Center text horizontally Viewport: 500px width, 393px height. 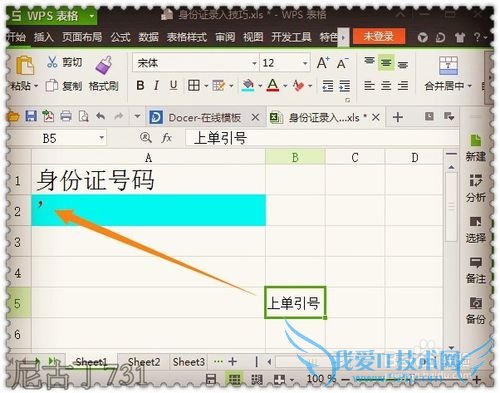coord(386,86)
